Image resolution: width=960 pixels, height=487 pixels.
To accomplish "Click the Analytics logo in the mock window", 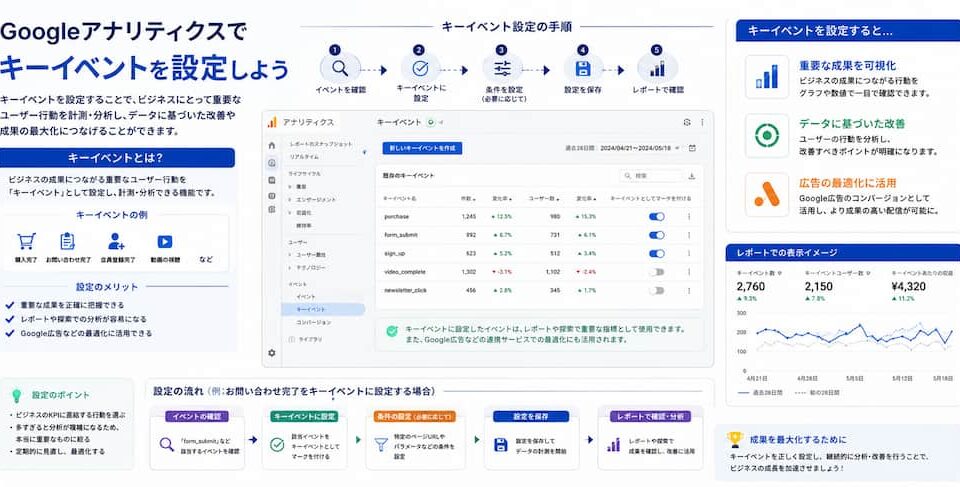I will click(272, 123).
